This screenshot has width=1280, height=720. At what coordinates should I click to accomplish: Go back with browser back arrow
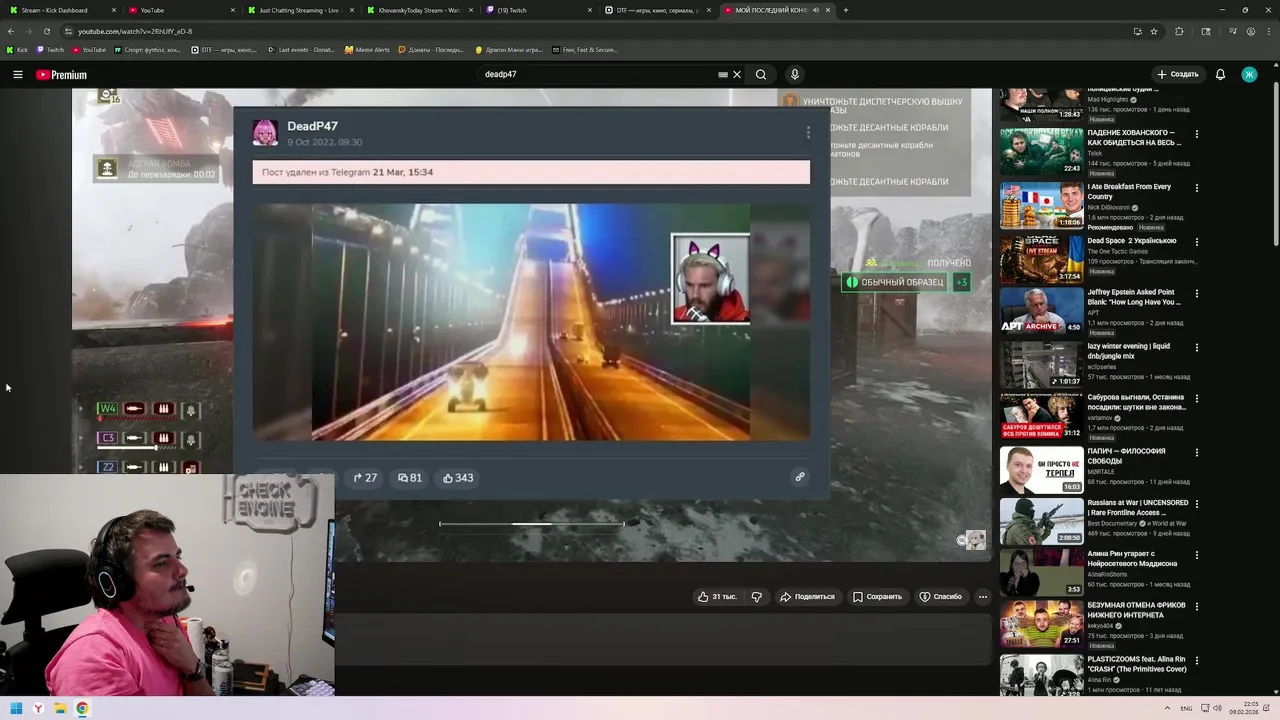(11, 31)
